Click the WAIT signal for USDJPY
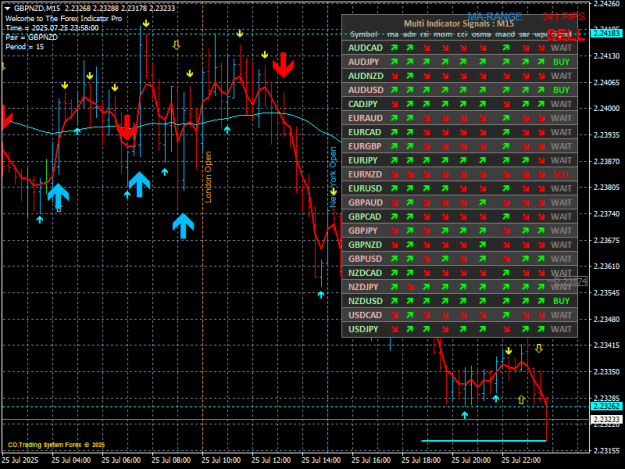 pos(561,329)
